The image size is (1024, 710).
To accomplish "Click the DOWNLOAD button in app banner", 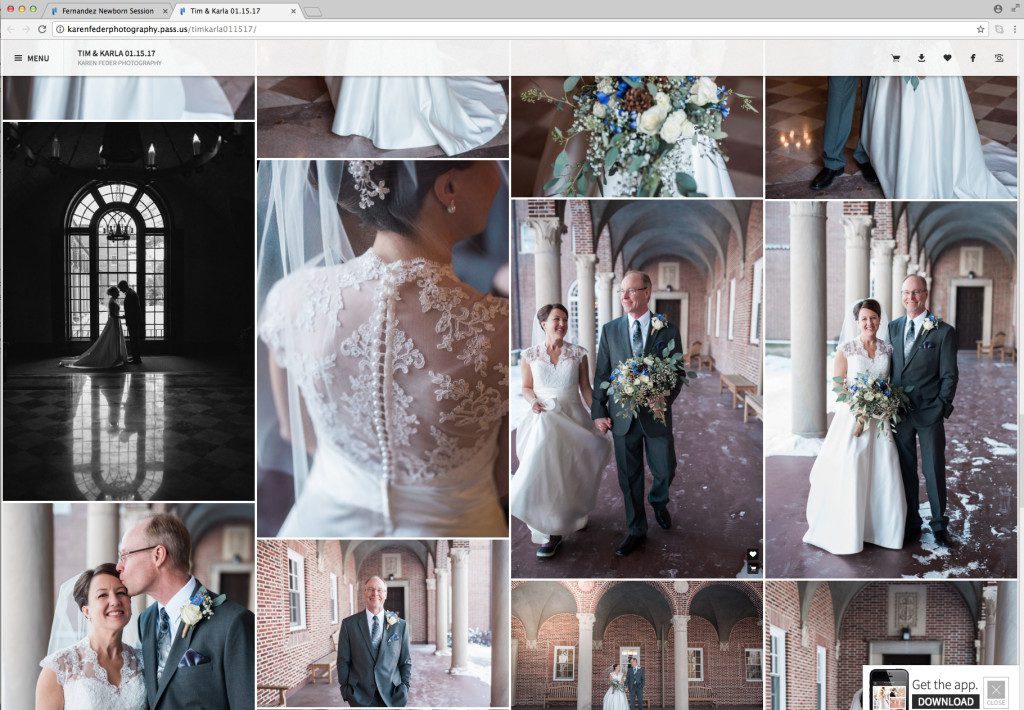I will [x=944, y=701].
